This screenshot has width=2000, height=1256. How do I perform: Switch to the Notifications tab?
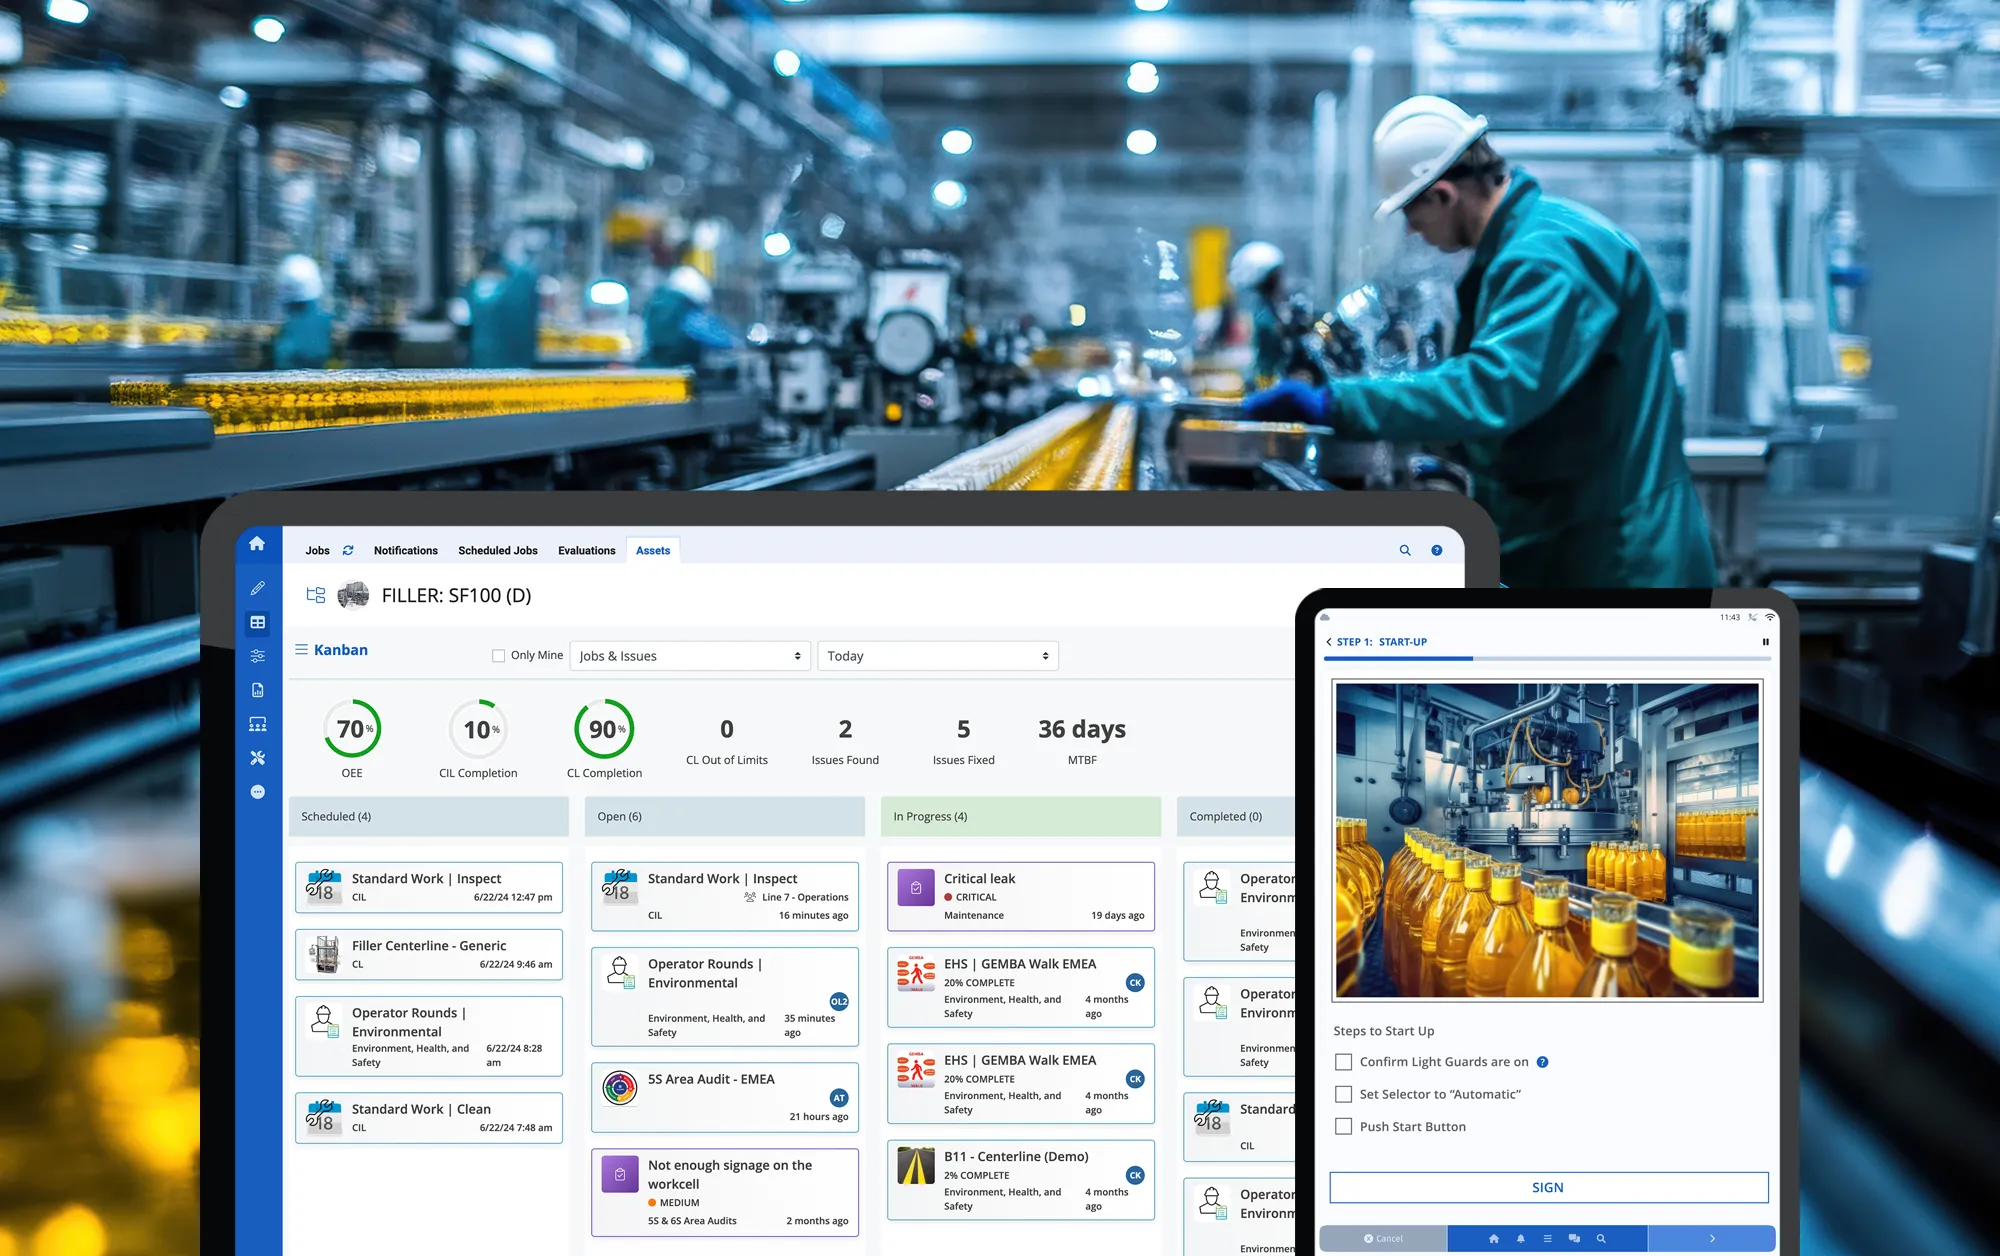coord(406,550)
